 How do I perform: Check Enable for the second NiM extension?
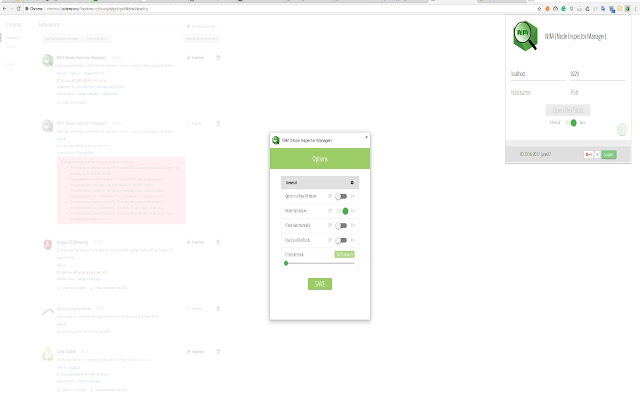(x=189, y=124)
